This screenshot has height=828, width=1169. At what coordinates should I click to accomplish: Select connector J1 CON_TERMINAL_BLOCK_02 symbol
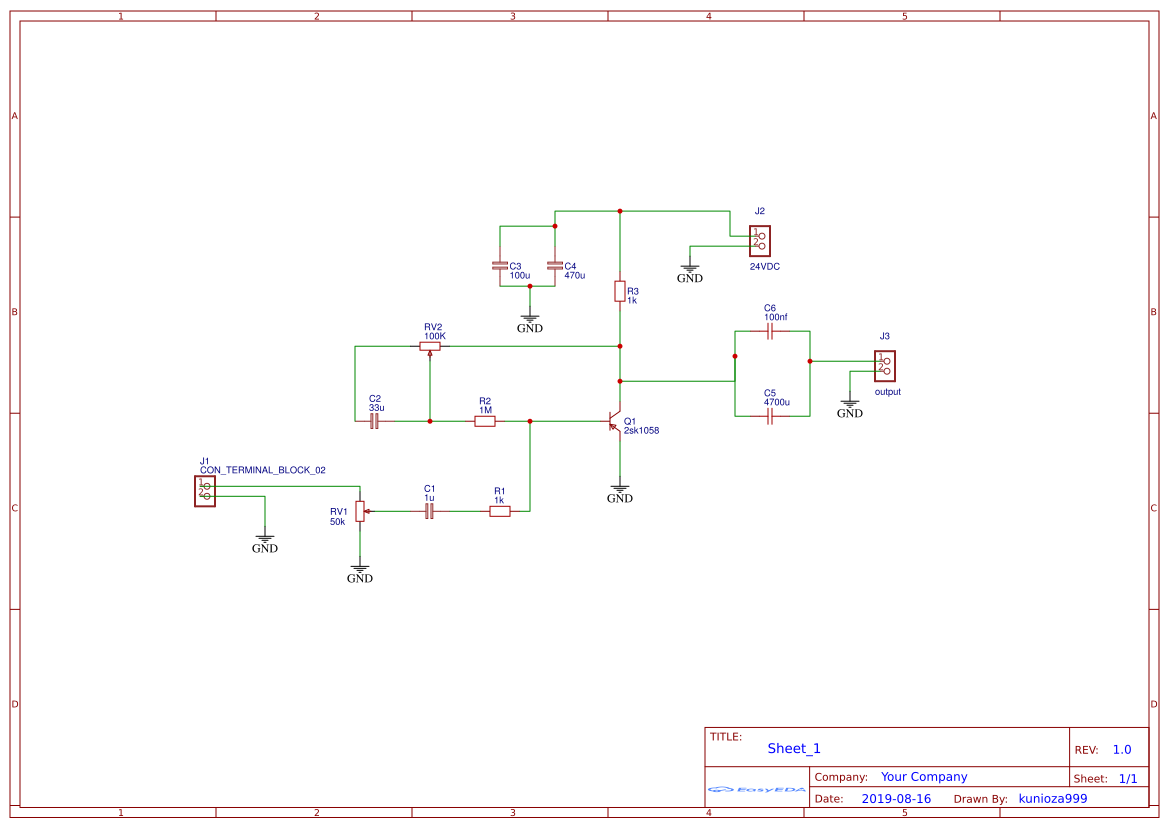coord(205,490)
